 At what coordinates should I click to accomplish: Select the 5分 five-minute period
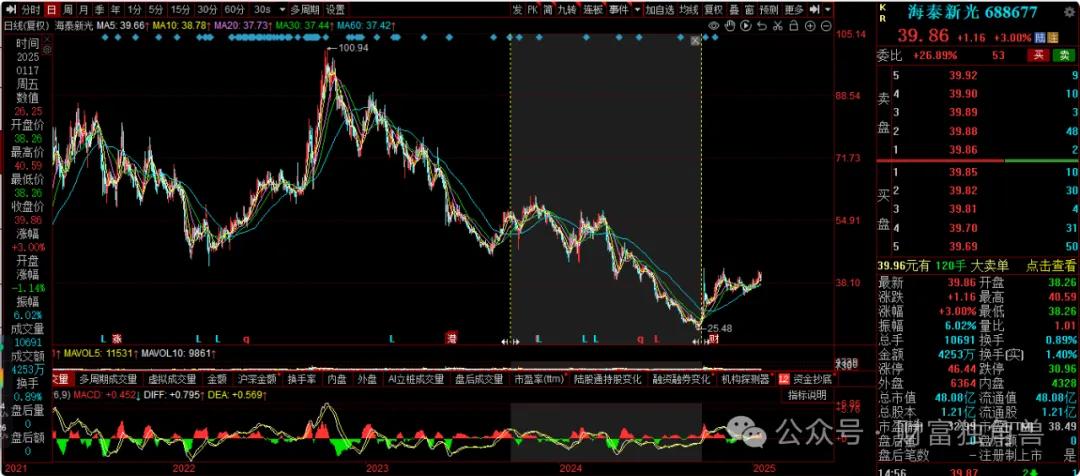[x=156, y=10]
